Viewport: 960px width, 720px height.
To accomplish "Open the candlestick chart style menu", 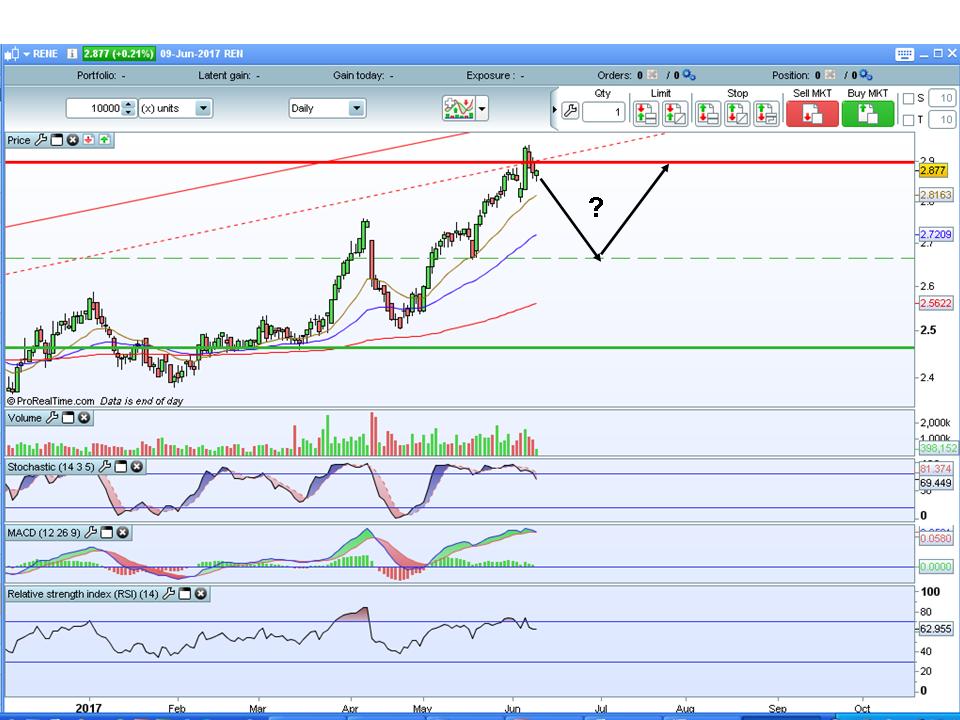I will coord(12,54).
